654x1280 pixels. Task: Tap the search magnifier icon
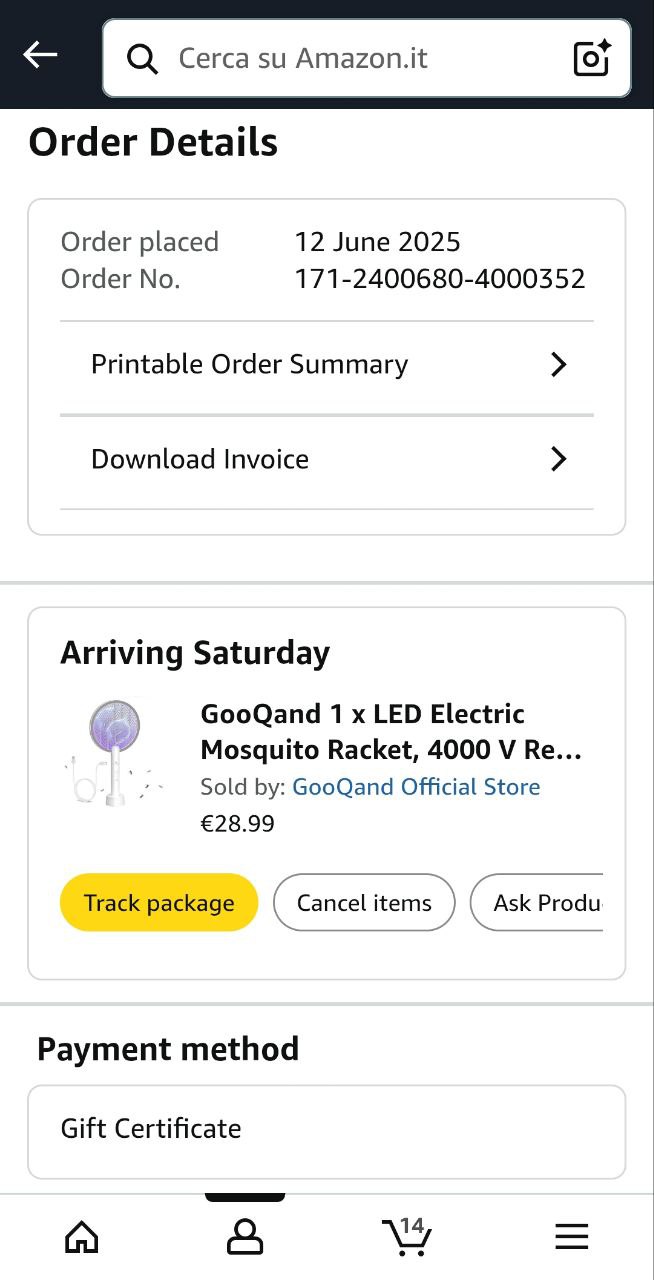[143, 59]
